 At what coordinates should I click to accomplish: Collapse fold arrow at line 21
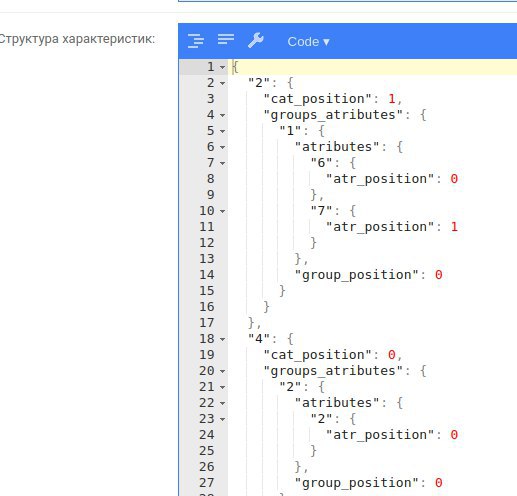222,387
